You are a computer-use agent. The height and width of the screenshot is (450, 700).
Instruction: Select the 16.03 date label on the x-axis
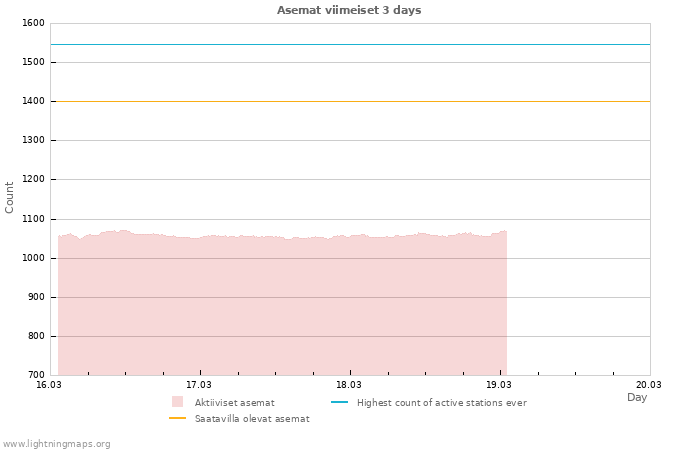click(49, 384)
